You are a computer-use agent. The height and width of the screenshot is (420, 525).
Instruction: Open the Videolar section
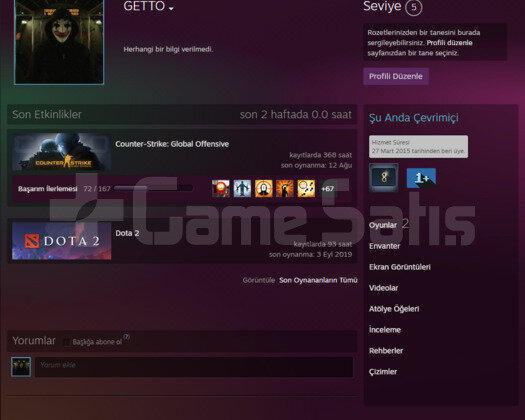383,288
